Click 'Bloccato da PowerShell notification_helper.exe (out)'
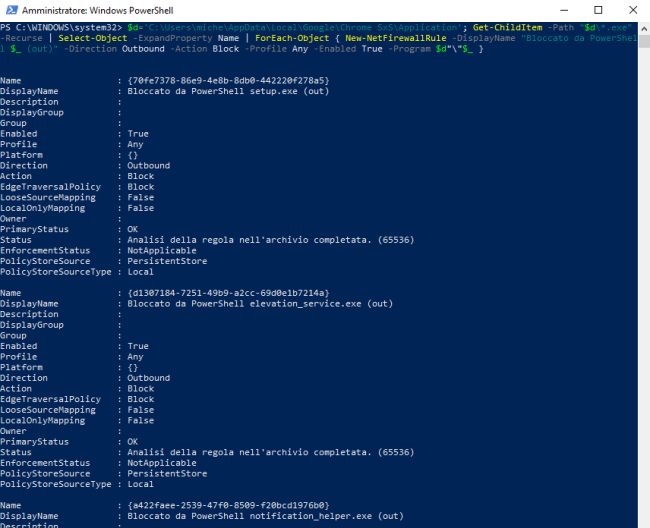 [265, 516]
